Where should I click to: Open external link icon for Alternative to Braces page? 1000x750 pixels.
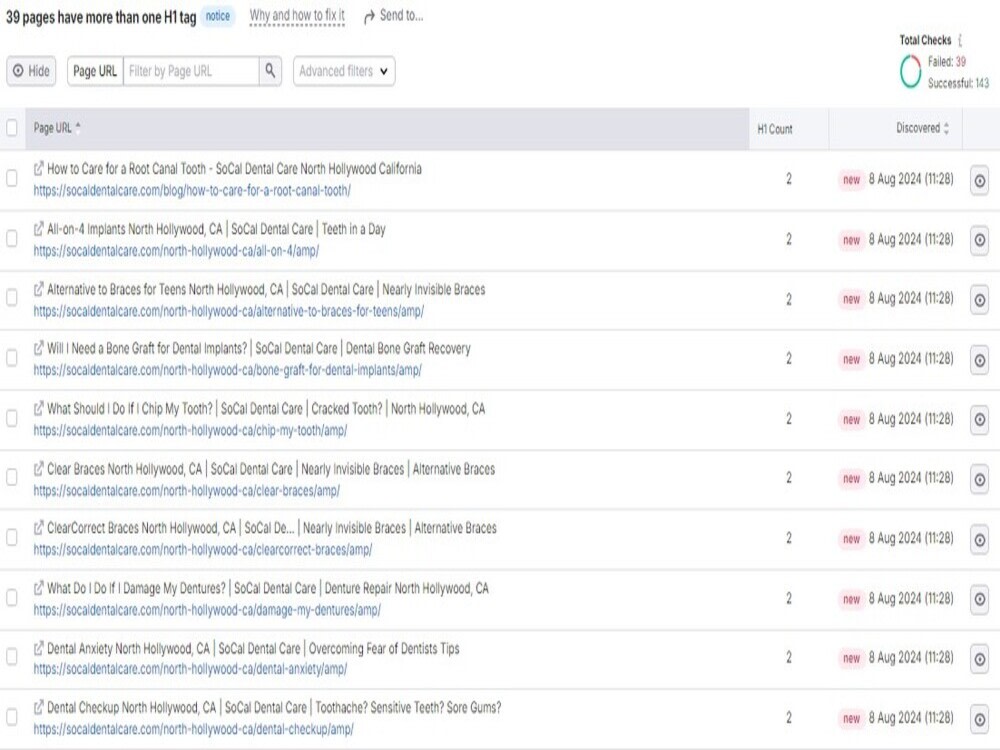39,290
